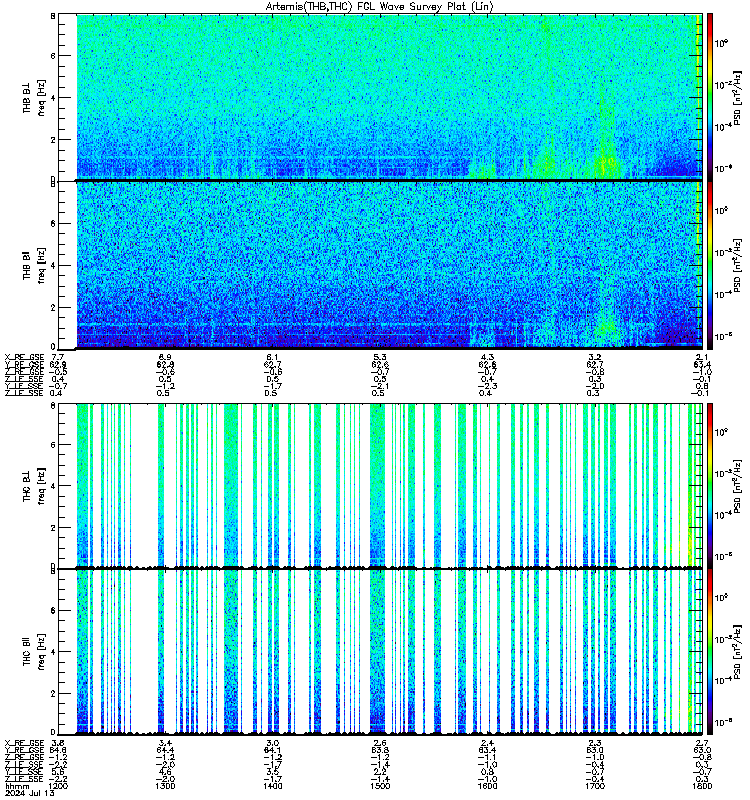This screenshot has width=750, height=800.
Task: Click the THB X_RE_GSE value 6.9
Action: 165,357
